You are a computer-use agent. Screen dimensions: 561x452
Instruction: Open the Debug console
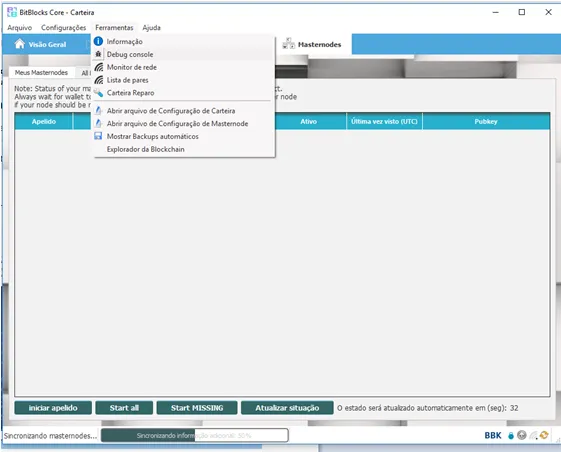pyautogui.click(x=184, y=54)
